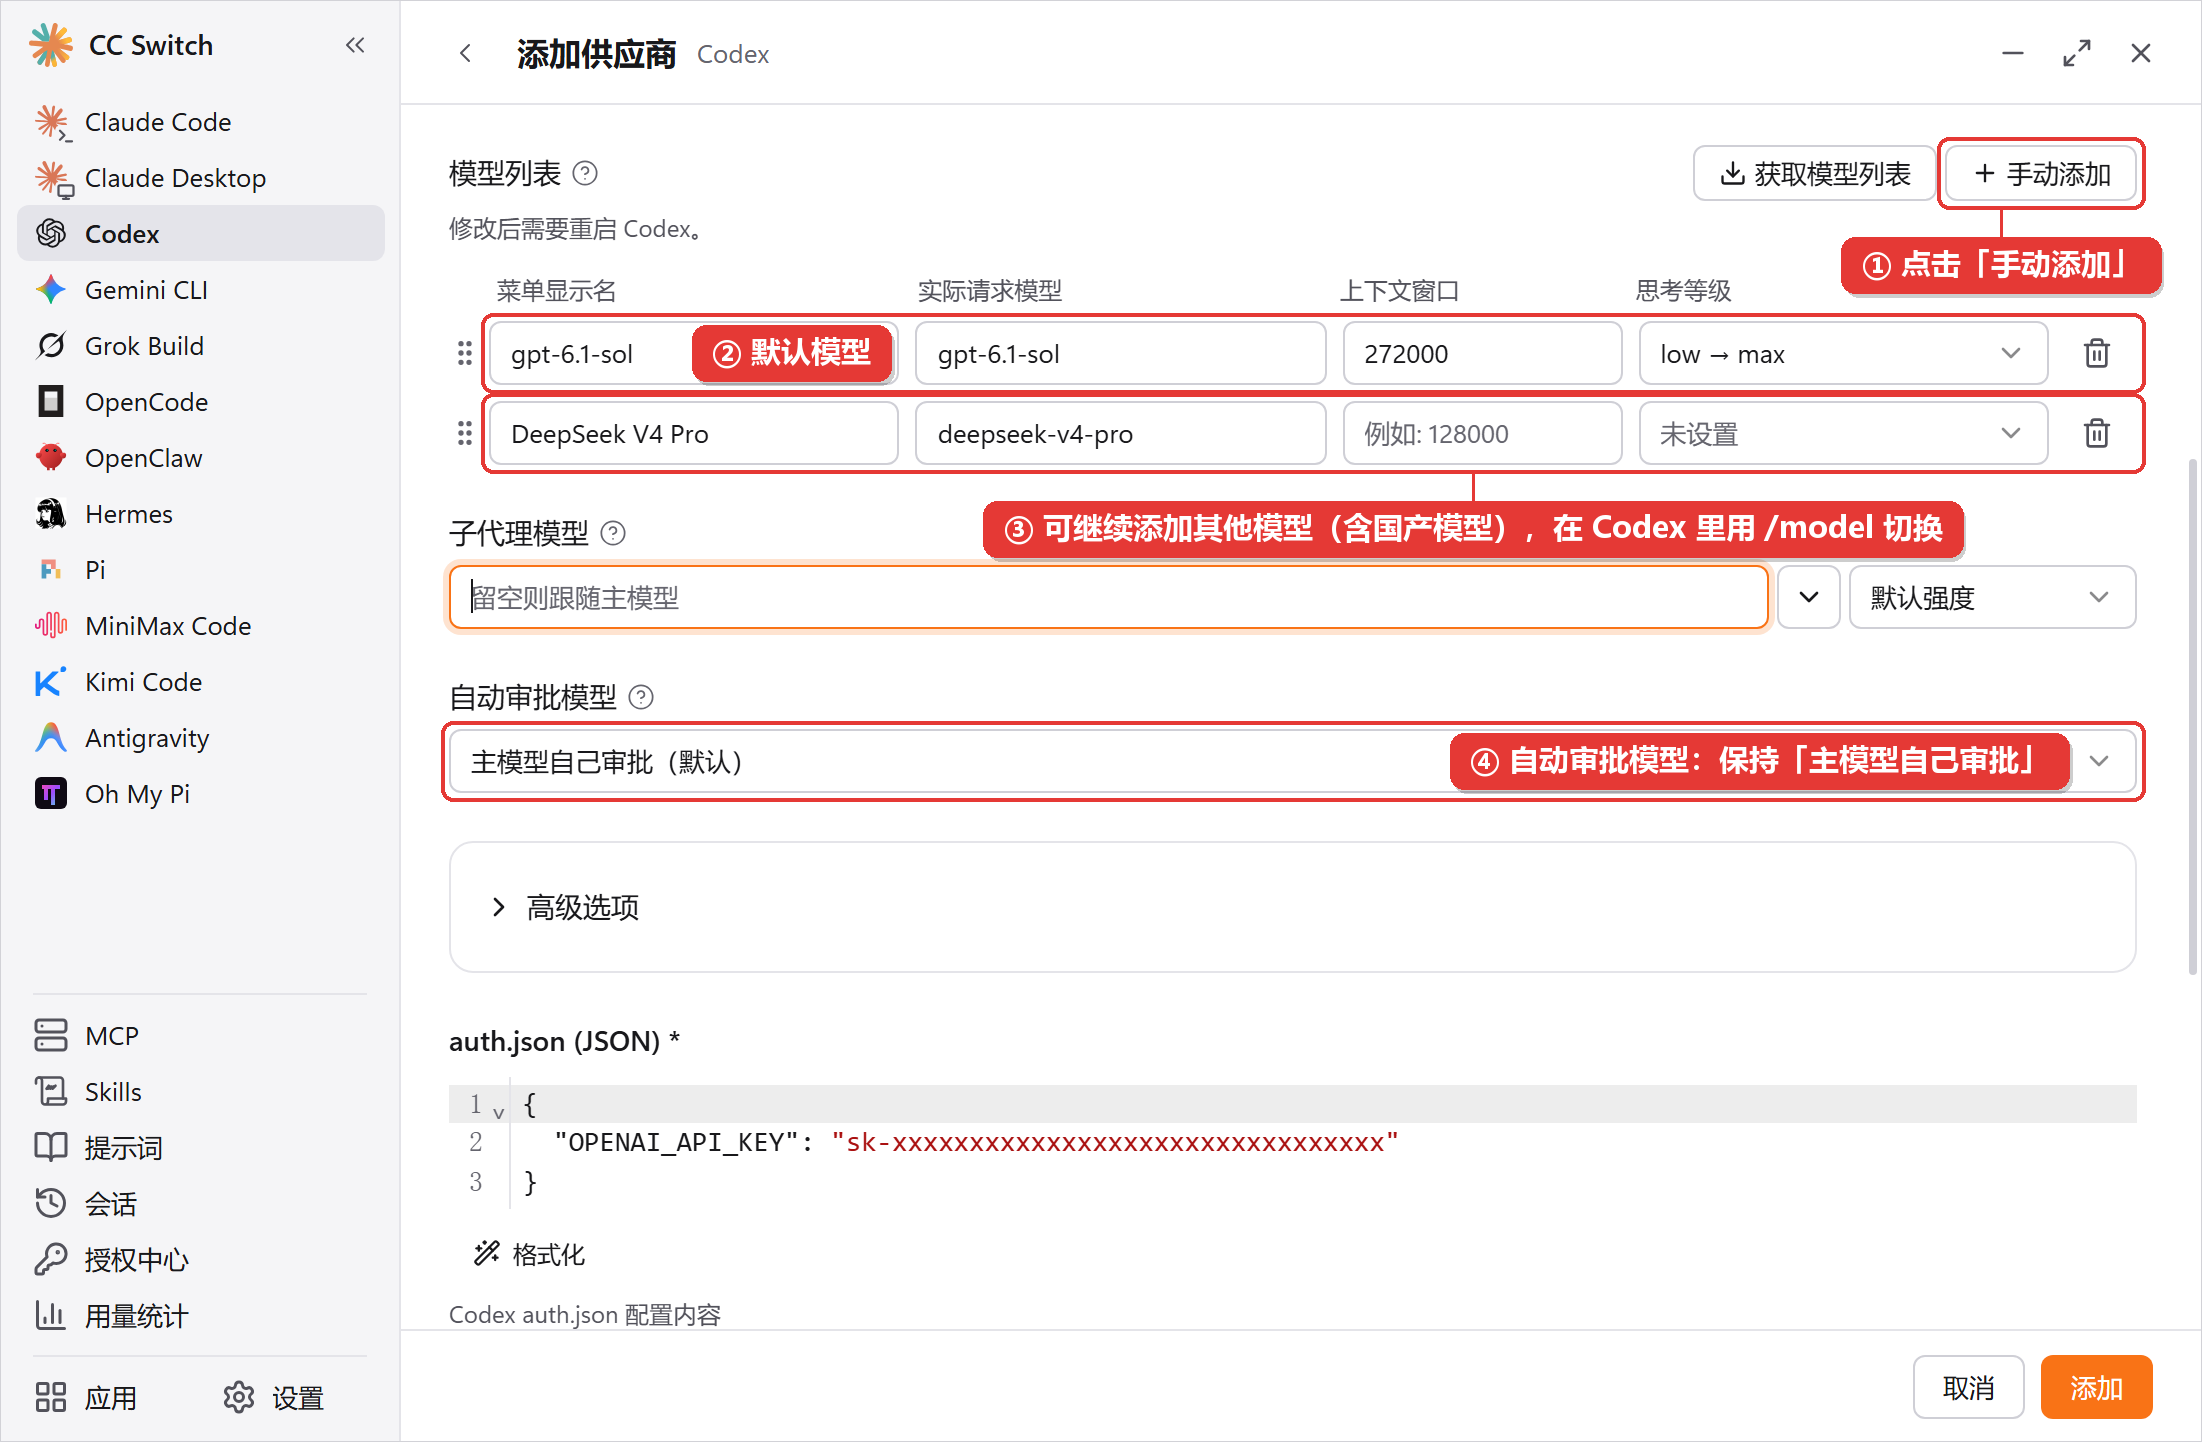This screenshot has width=2202, height=1442.
Task: Open the 未设置 thinking level dropdown
Action: (x=1843, y=434)
